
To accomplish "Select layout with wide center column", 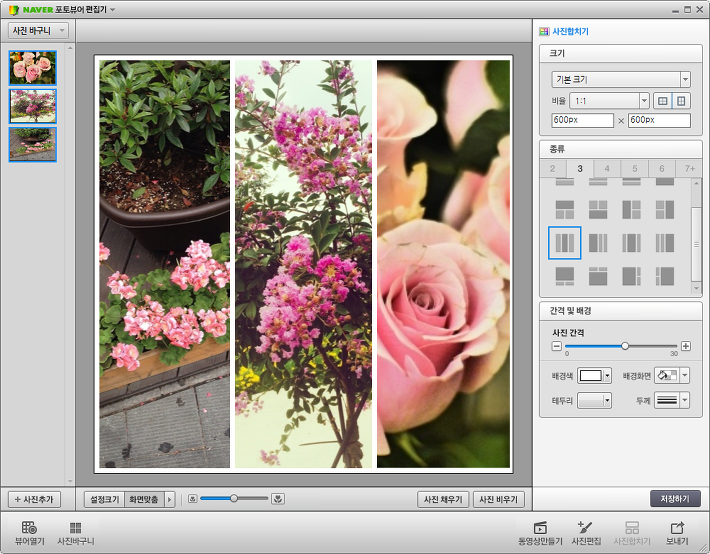I will coord(631,243).
